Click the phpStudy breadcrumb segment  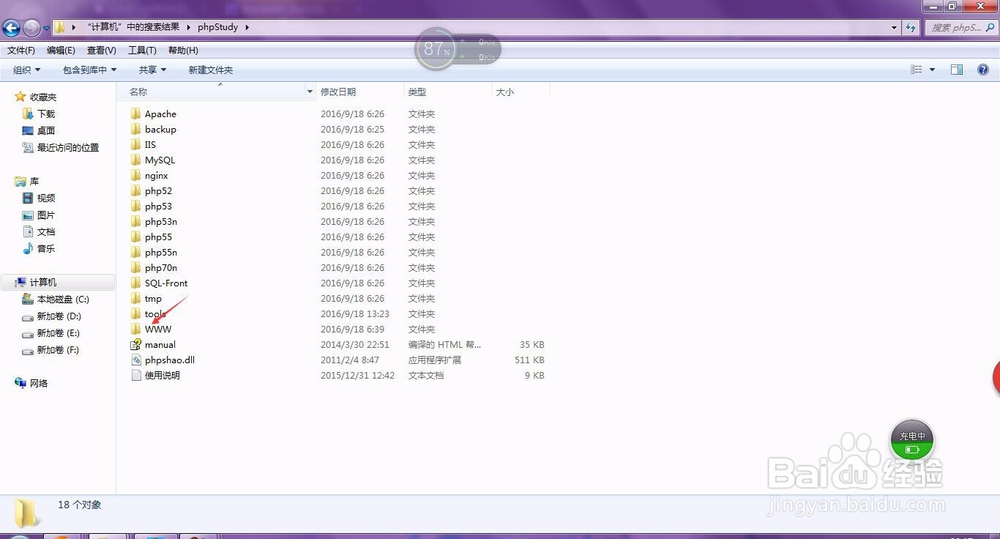[x=217, y=27]
